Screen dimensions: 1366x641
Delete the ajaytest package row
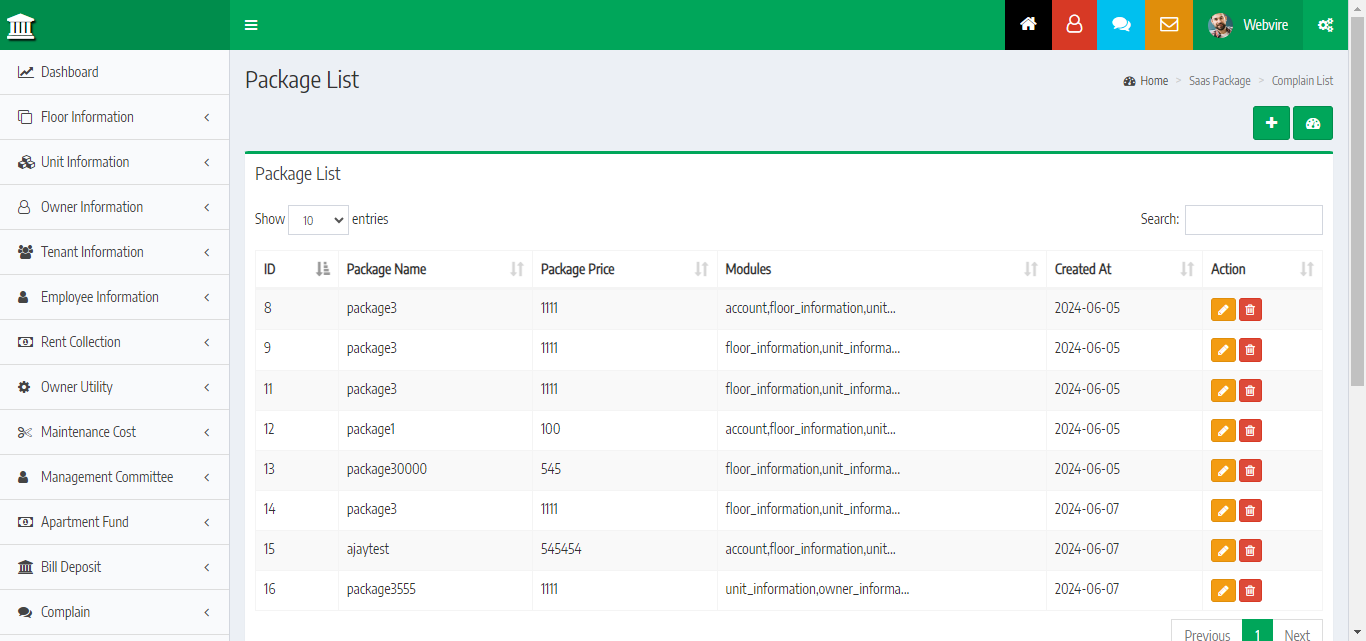1249,550
